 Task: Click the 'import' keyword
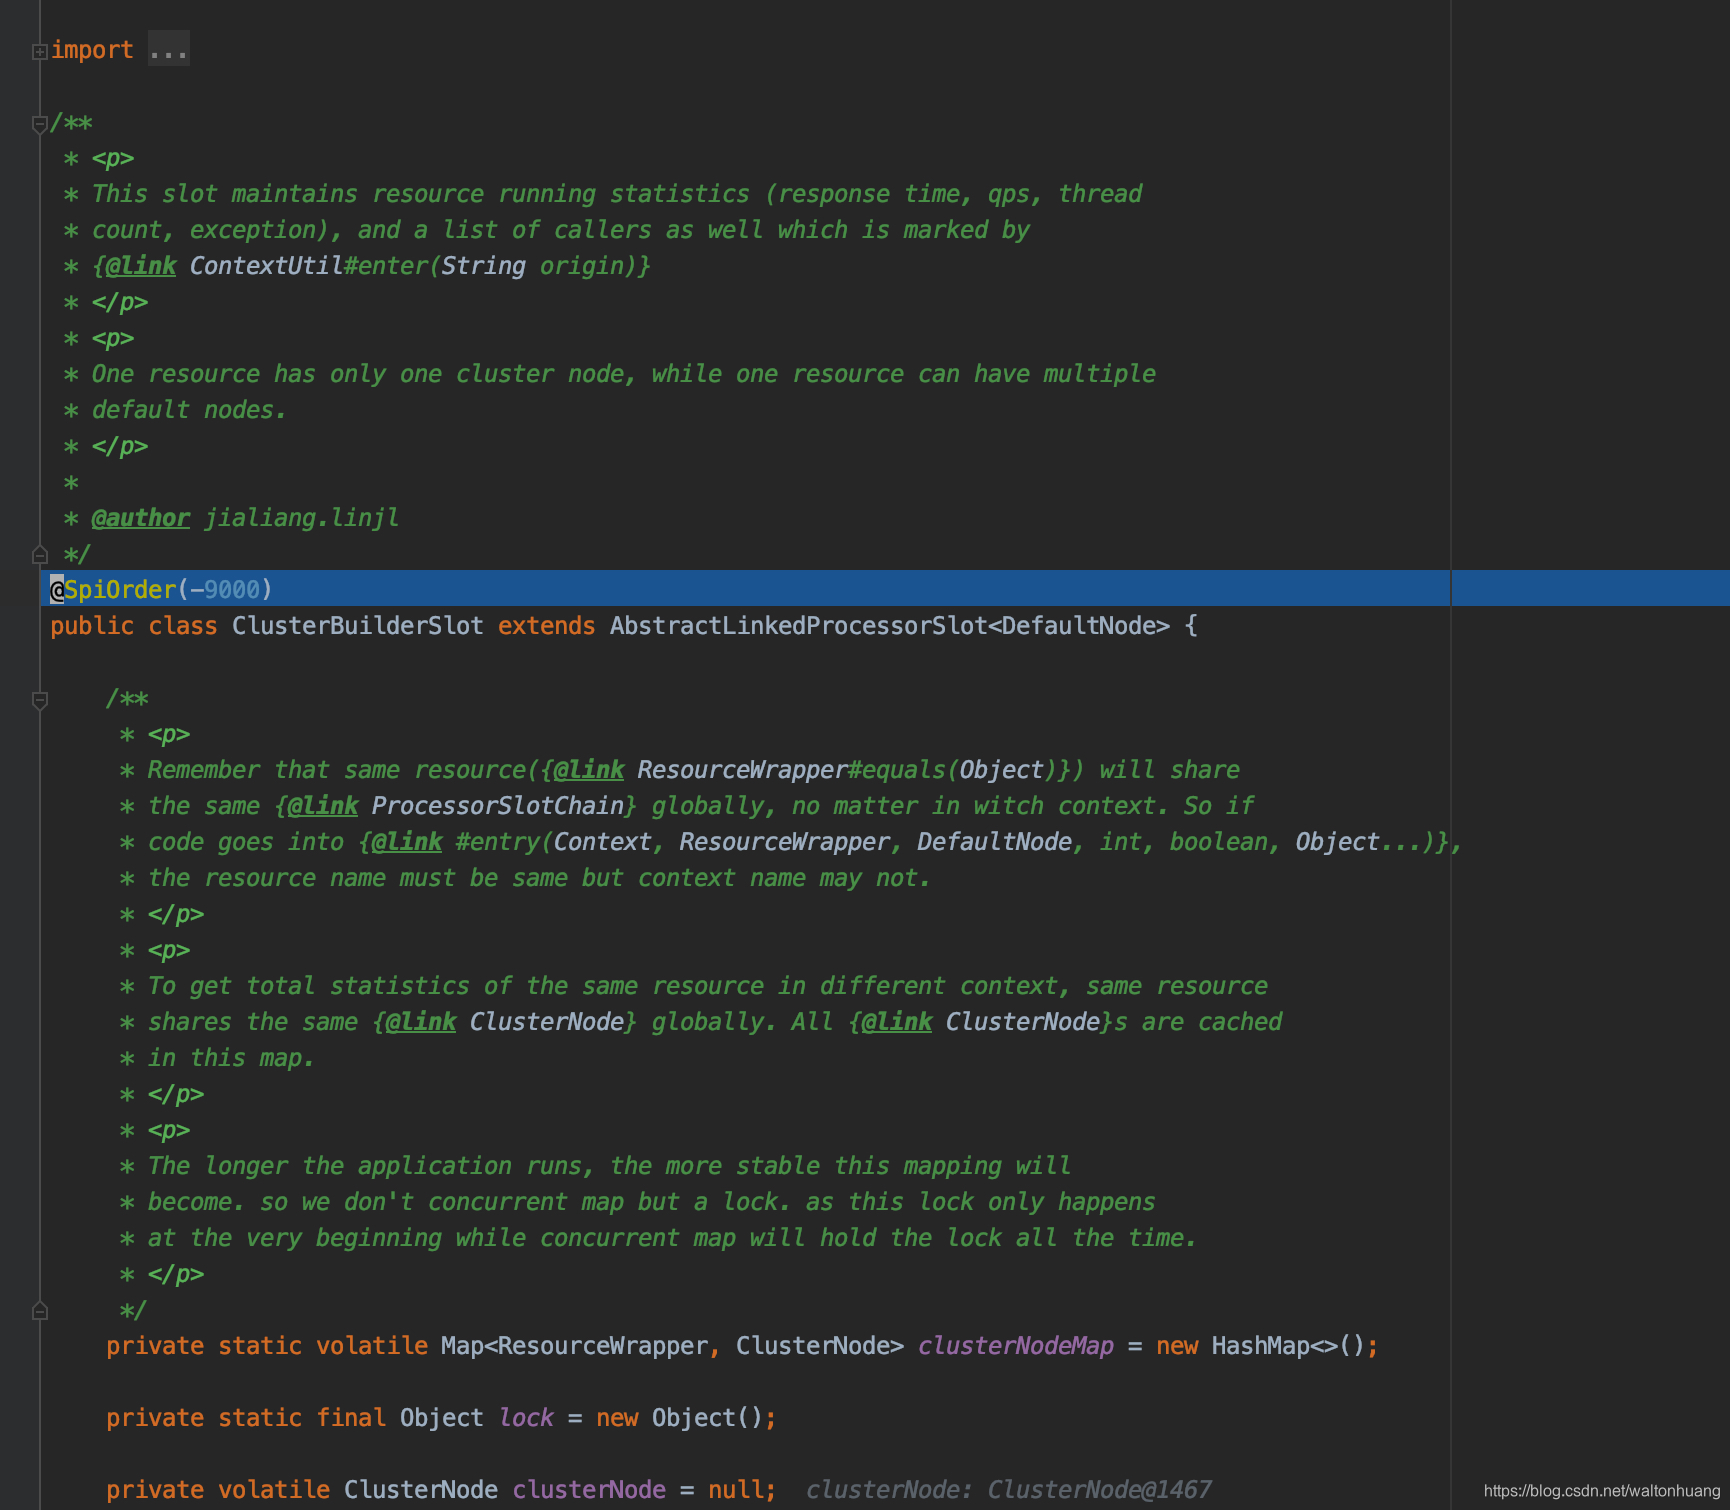(92, 50)
